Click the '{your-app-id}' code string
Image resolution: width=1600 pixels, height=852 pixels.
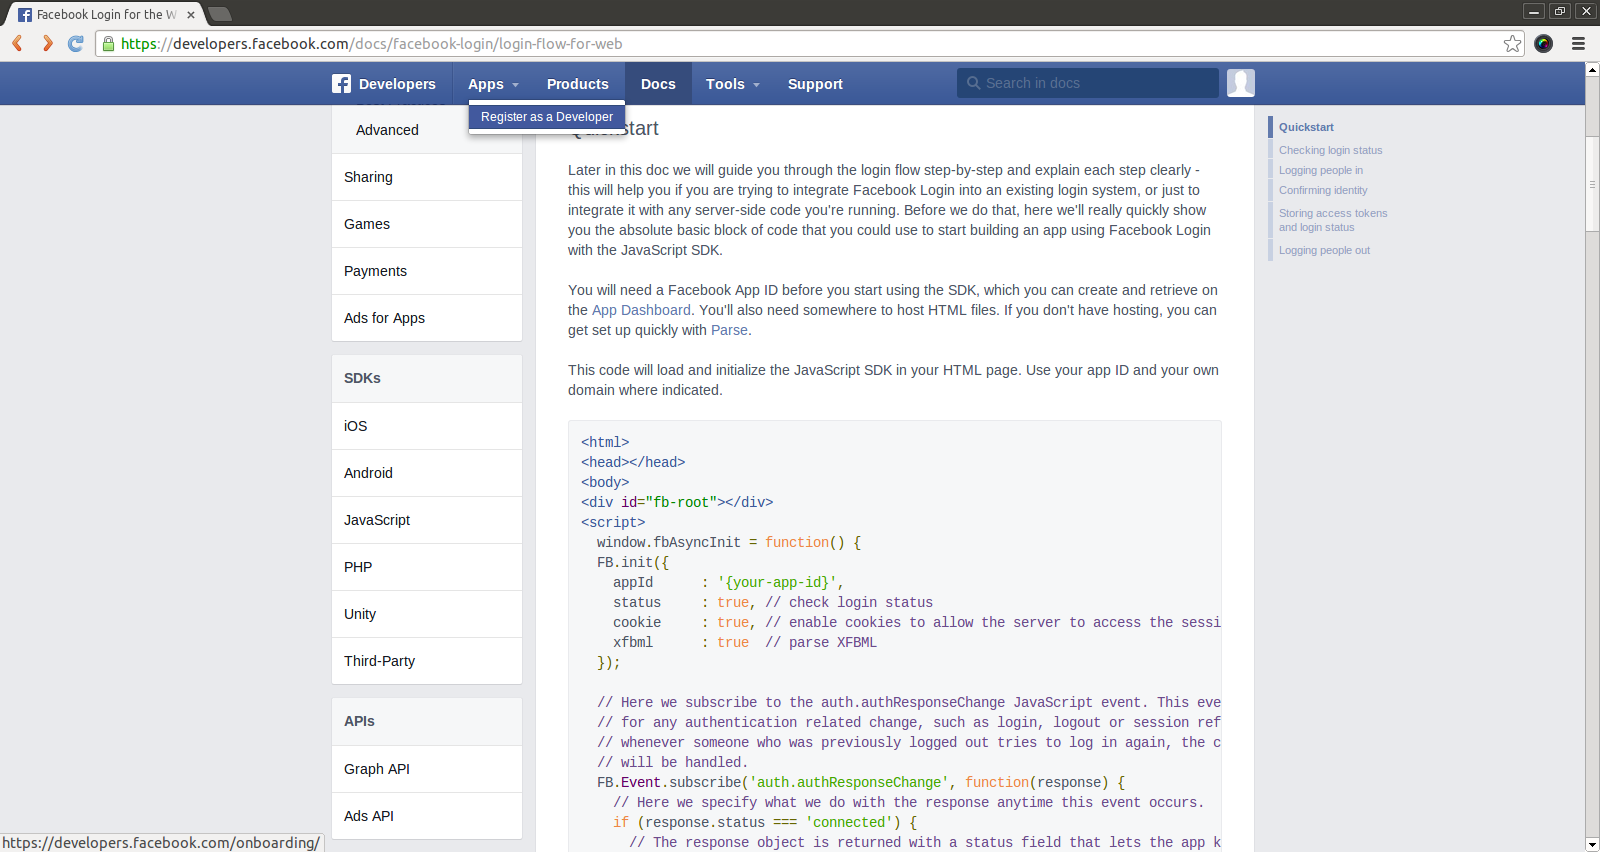pos(777,582)
